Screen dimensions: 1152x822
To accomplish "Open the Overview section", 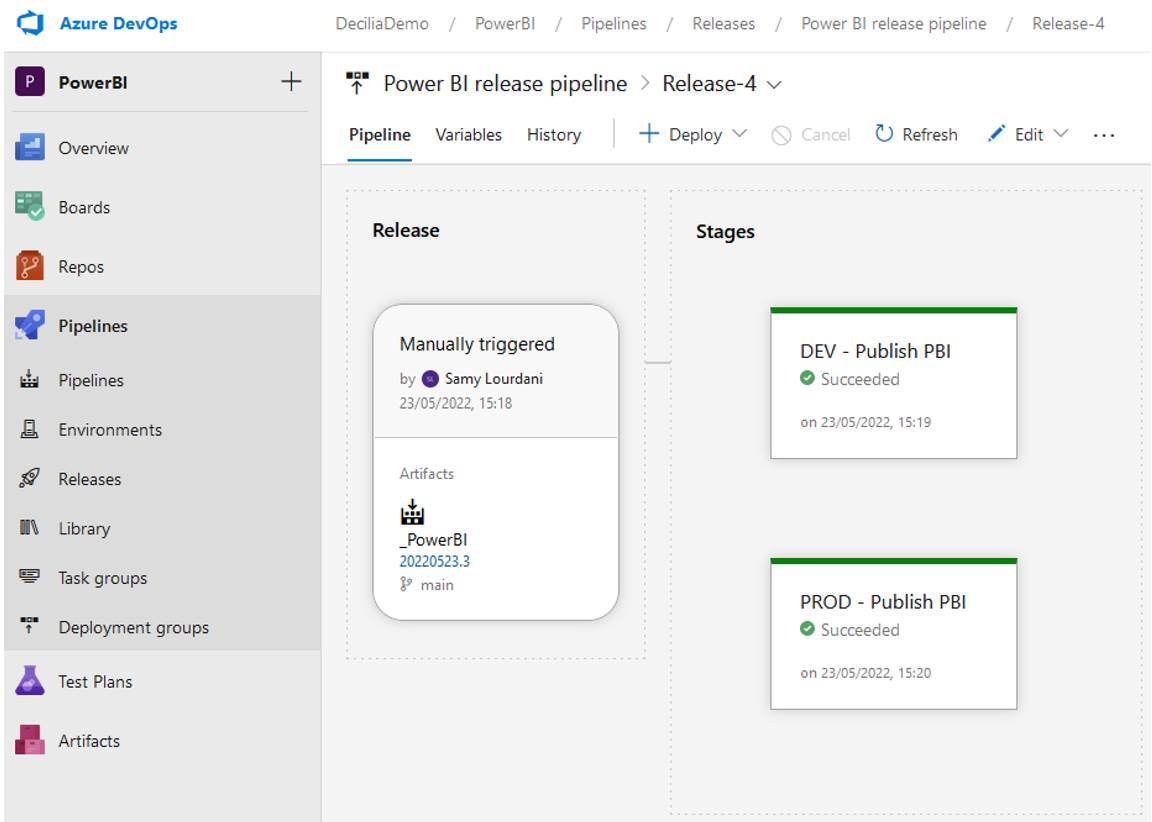I will [93, 148].
